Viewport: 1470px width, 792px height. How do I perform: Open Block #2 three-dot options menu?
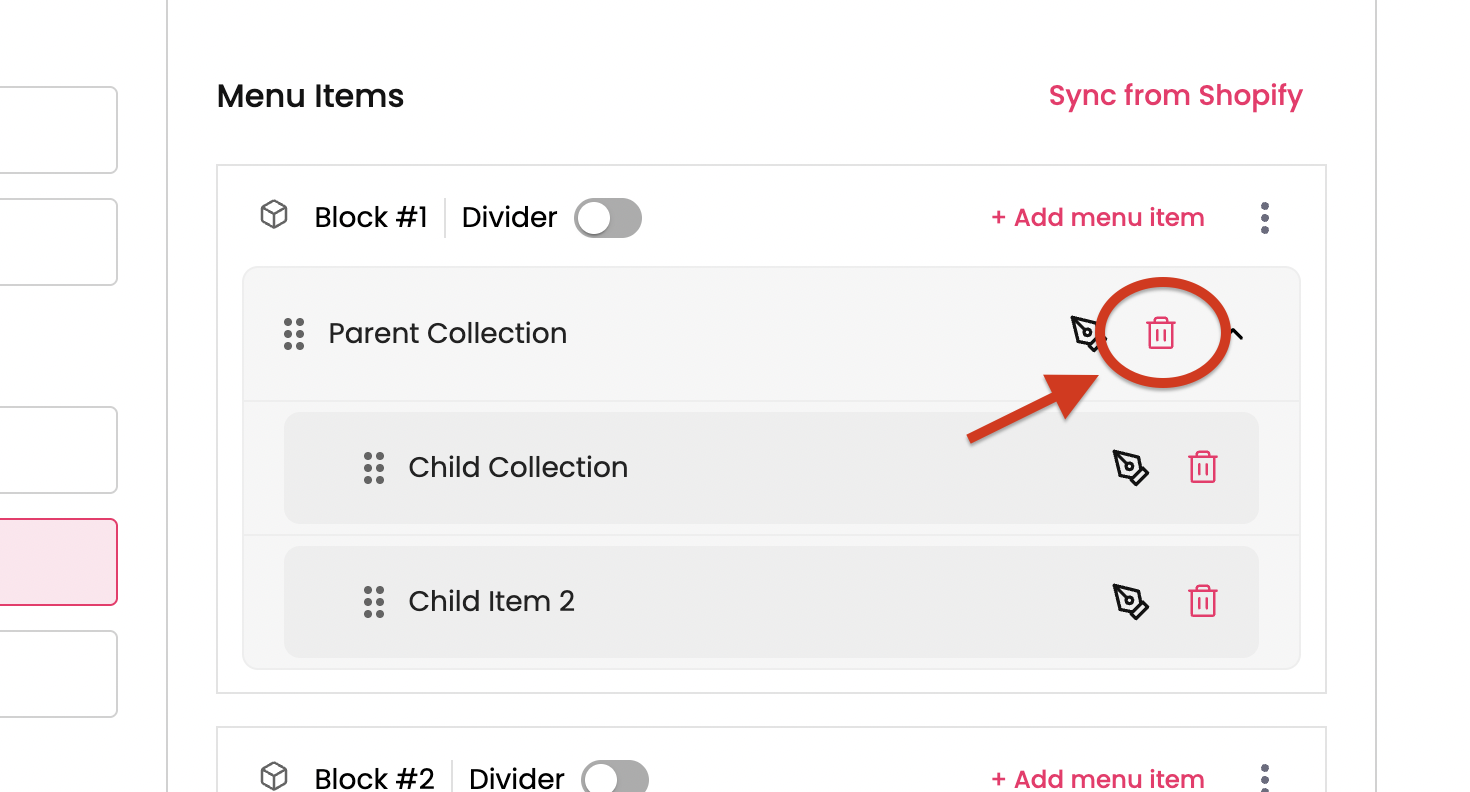(1265, 778)
